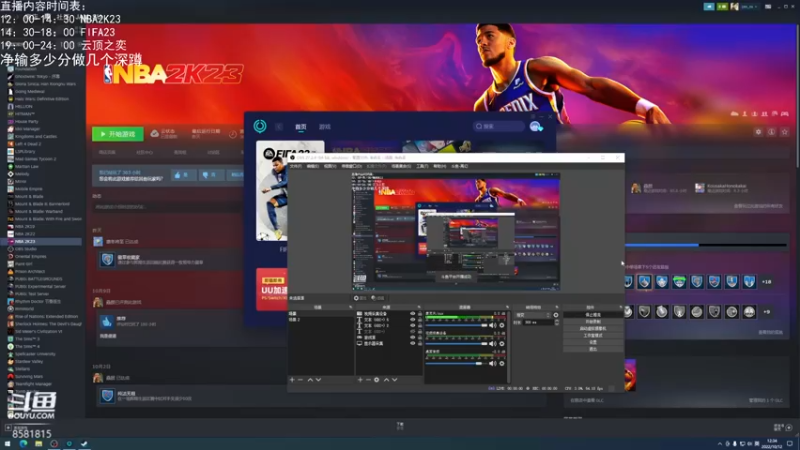Expand +18 more achievements in Steam

point(766,282)
